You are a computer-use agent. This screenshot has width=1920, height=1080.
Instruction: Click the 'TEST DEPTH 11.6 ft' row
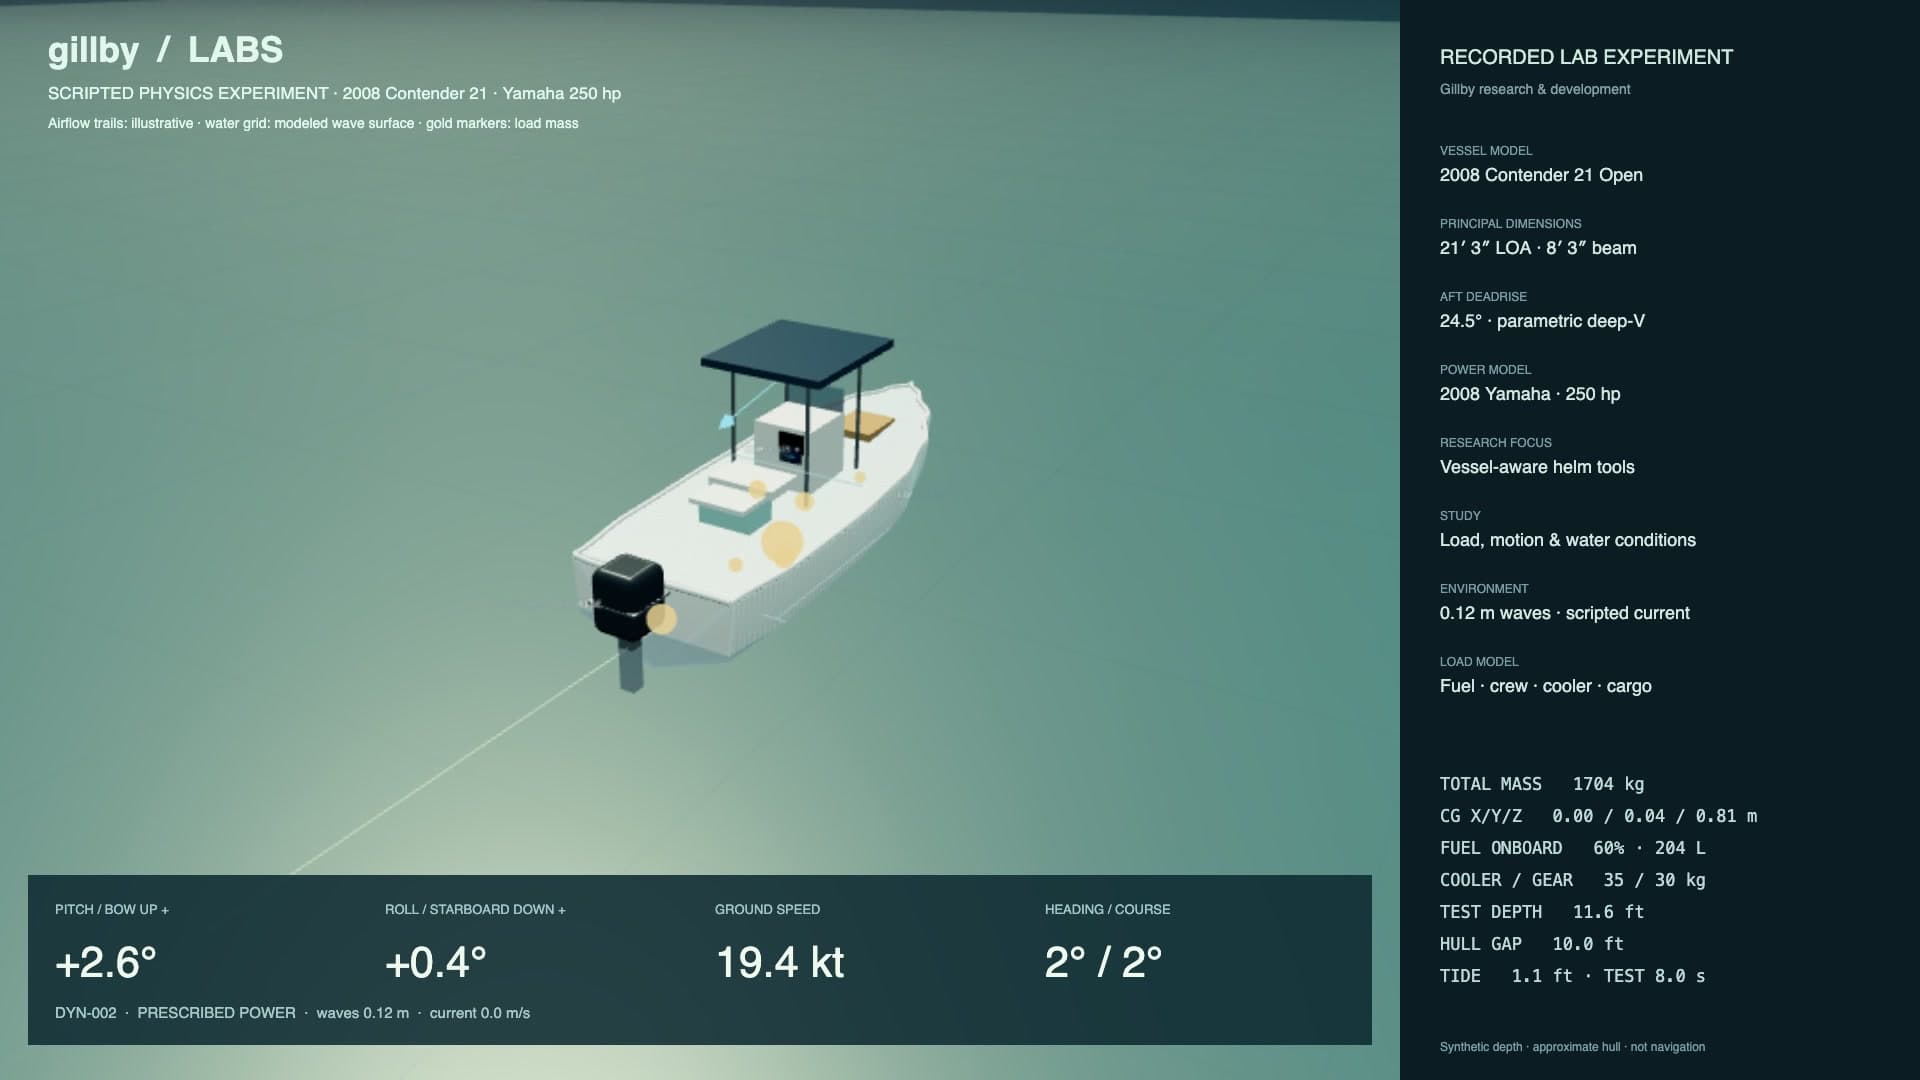coord(1542,912)
